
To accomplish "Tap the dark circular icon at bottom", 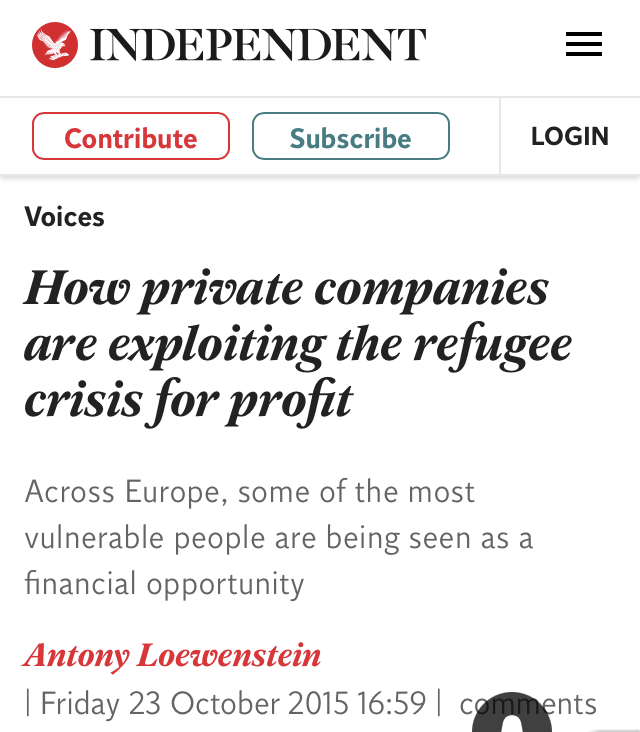I will point(512,712).
